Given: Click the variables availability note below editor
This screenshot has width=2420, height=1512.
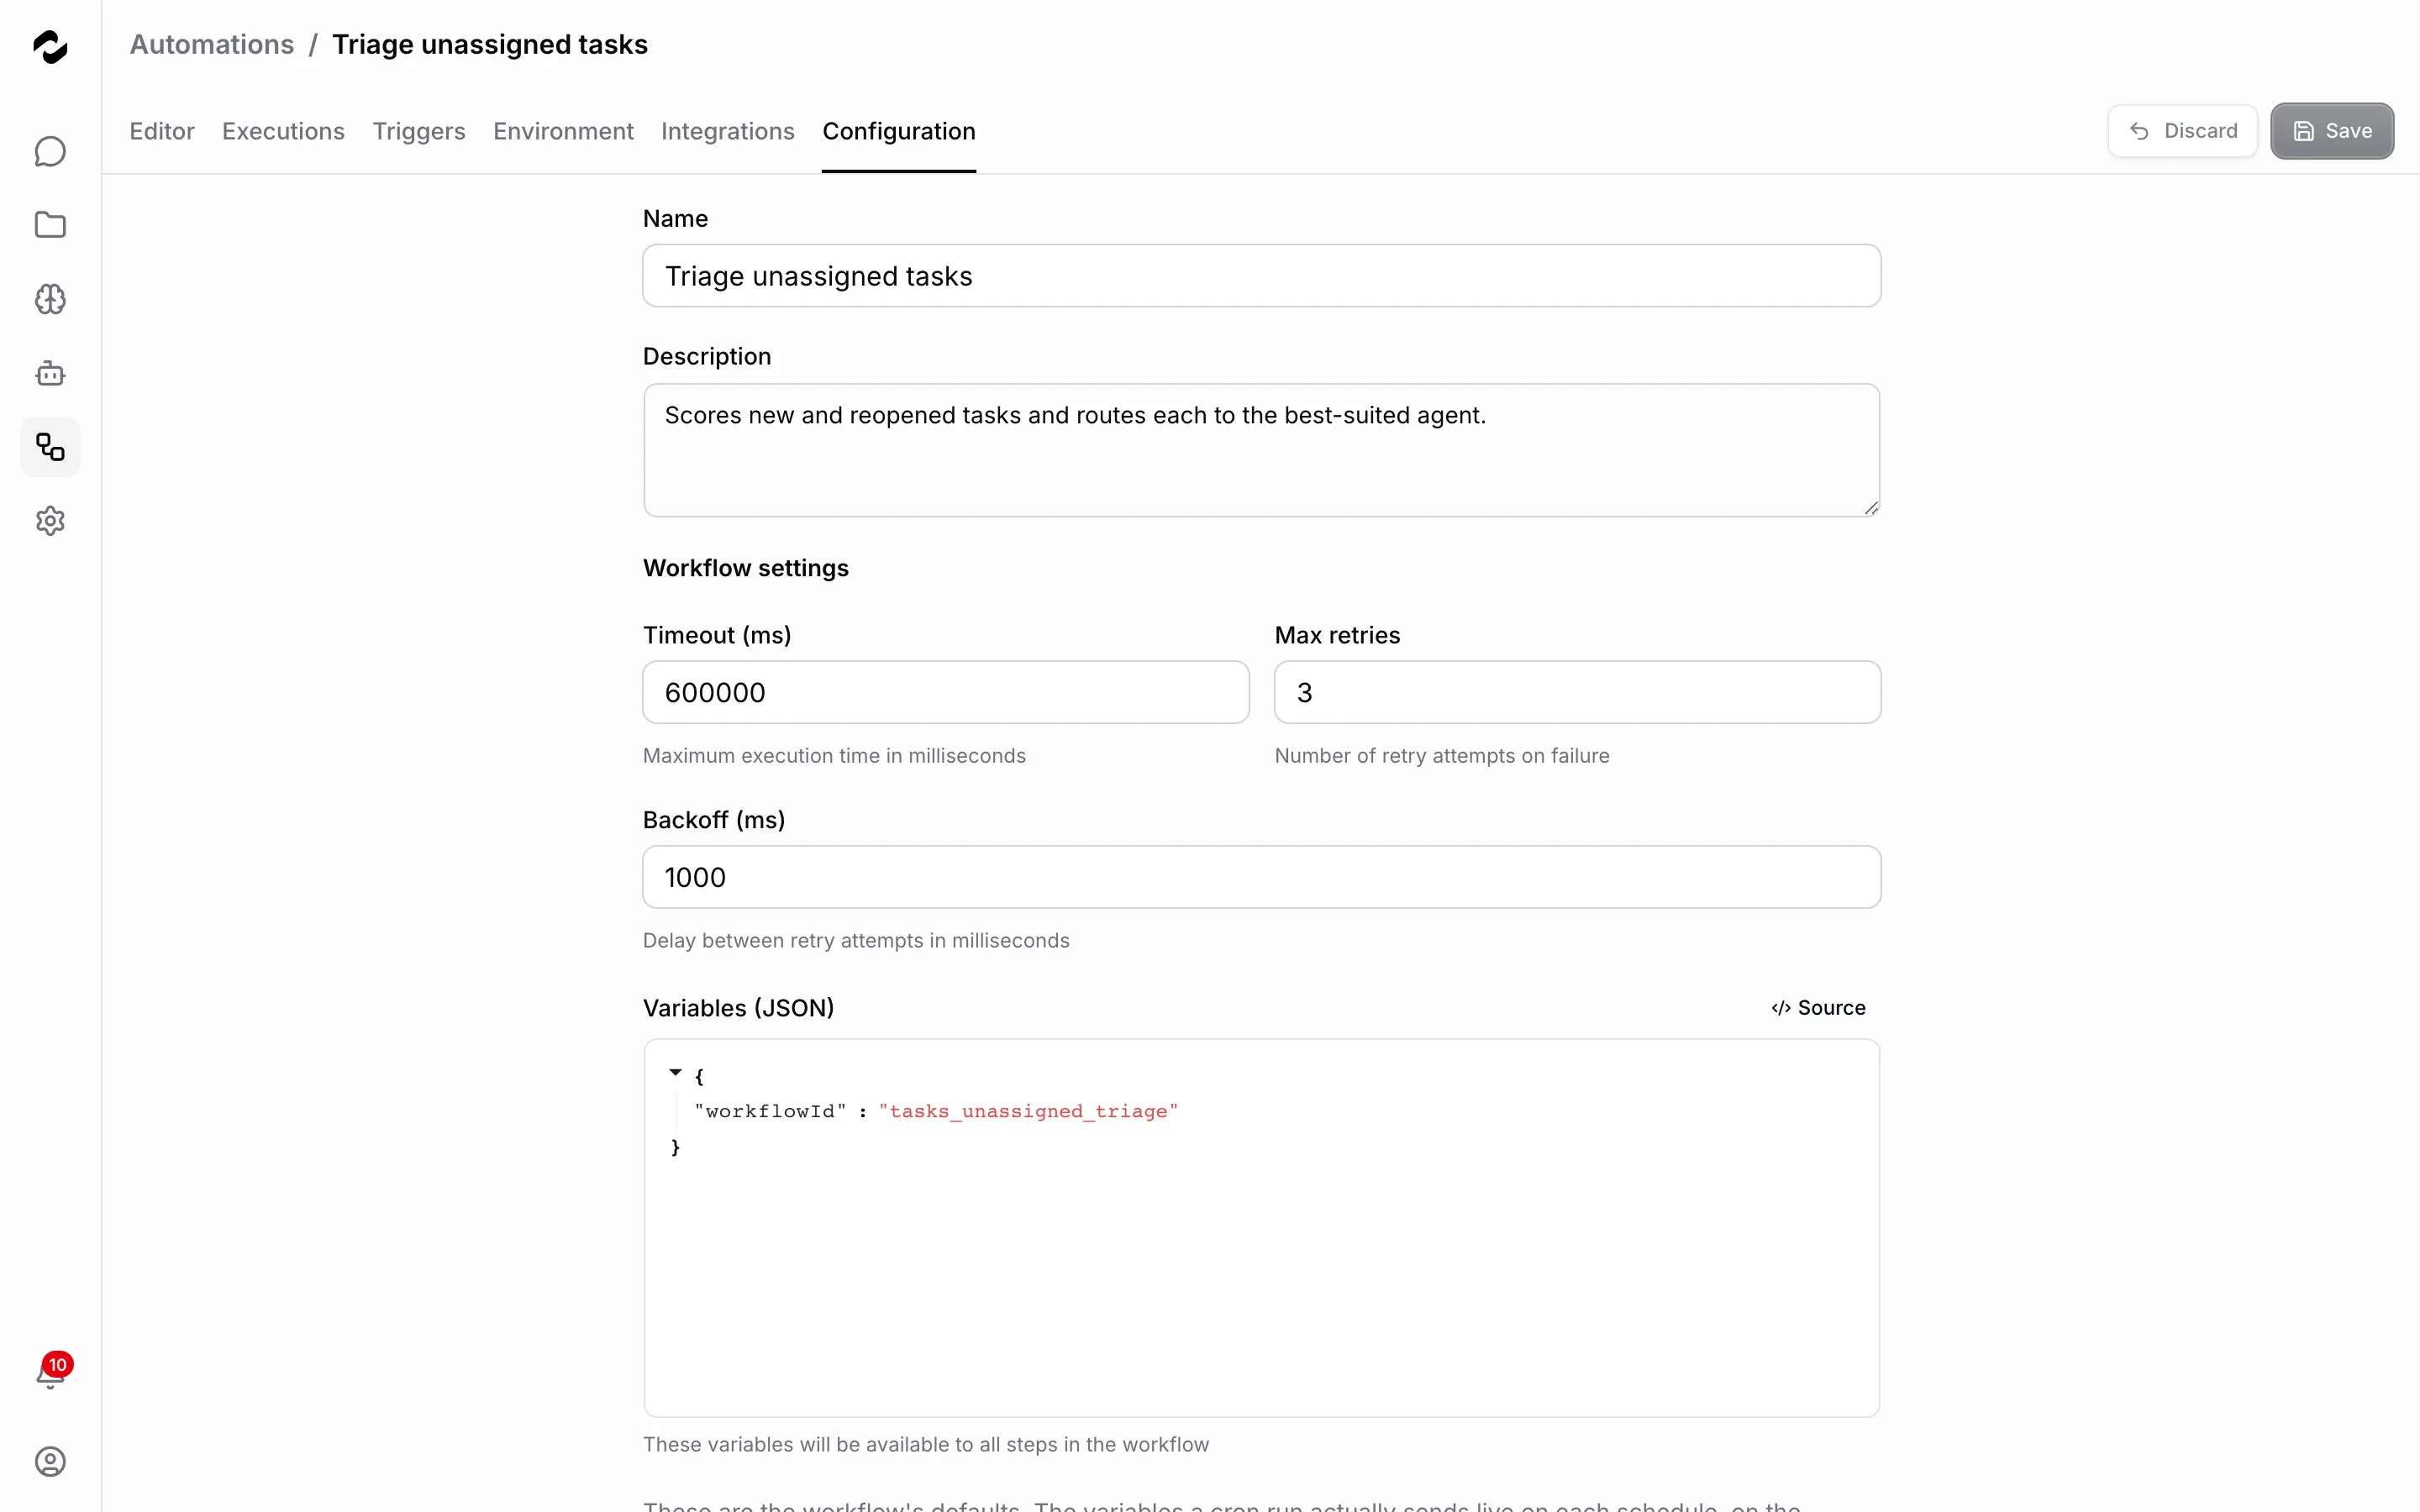Looking at the screenshot, I should (x=926, y=1445).
